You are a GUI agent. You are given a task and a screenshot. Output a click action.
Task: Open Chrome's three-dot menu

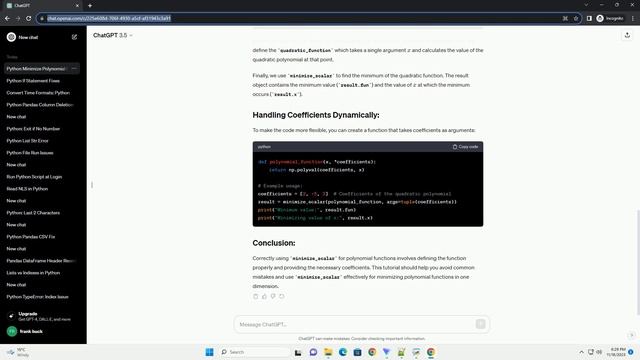click(x=633, y=18)
